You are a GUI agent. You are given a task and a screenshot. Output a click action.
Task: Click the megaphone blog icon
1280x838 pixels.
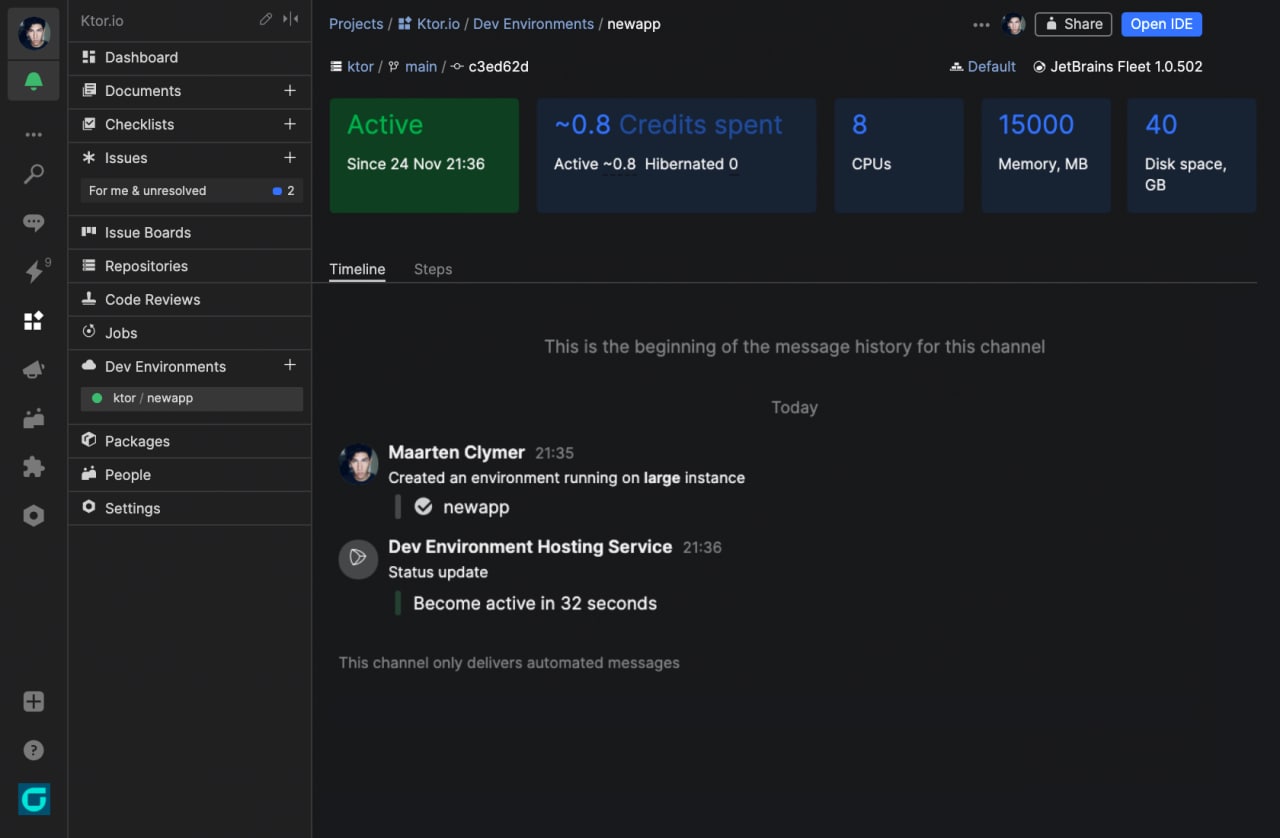pyautogui.click(x=34, y=370)
